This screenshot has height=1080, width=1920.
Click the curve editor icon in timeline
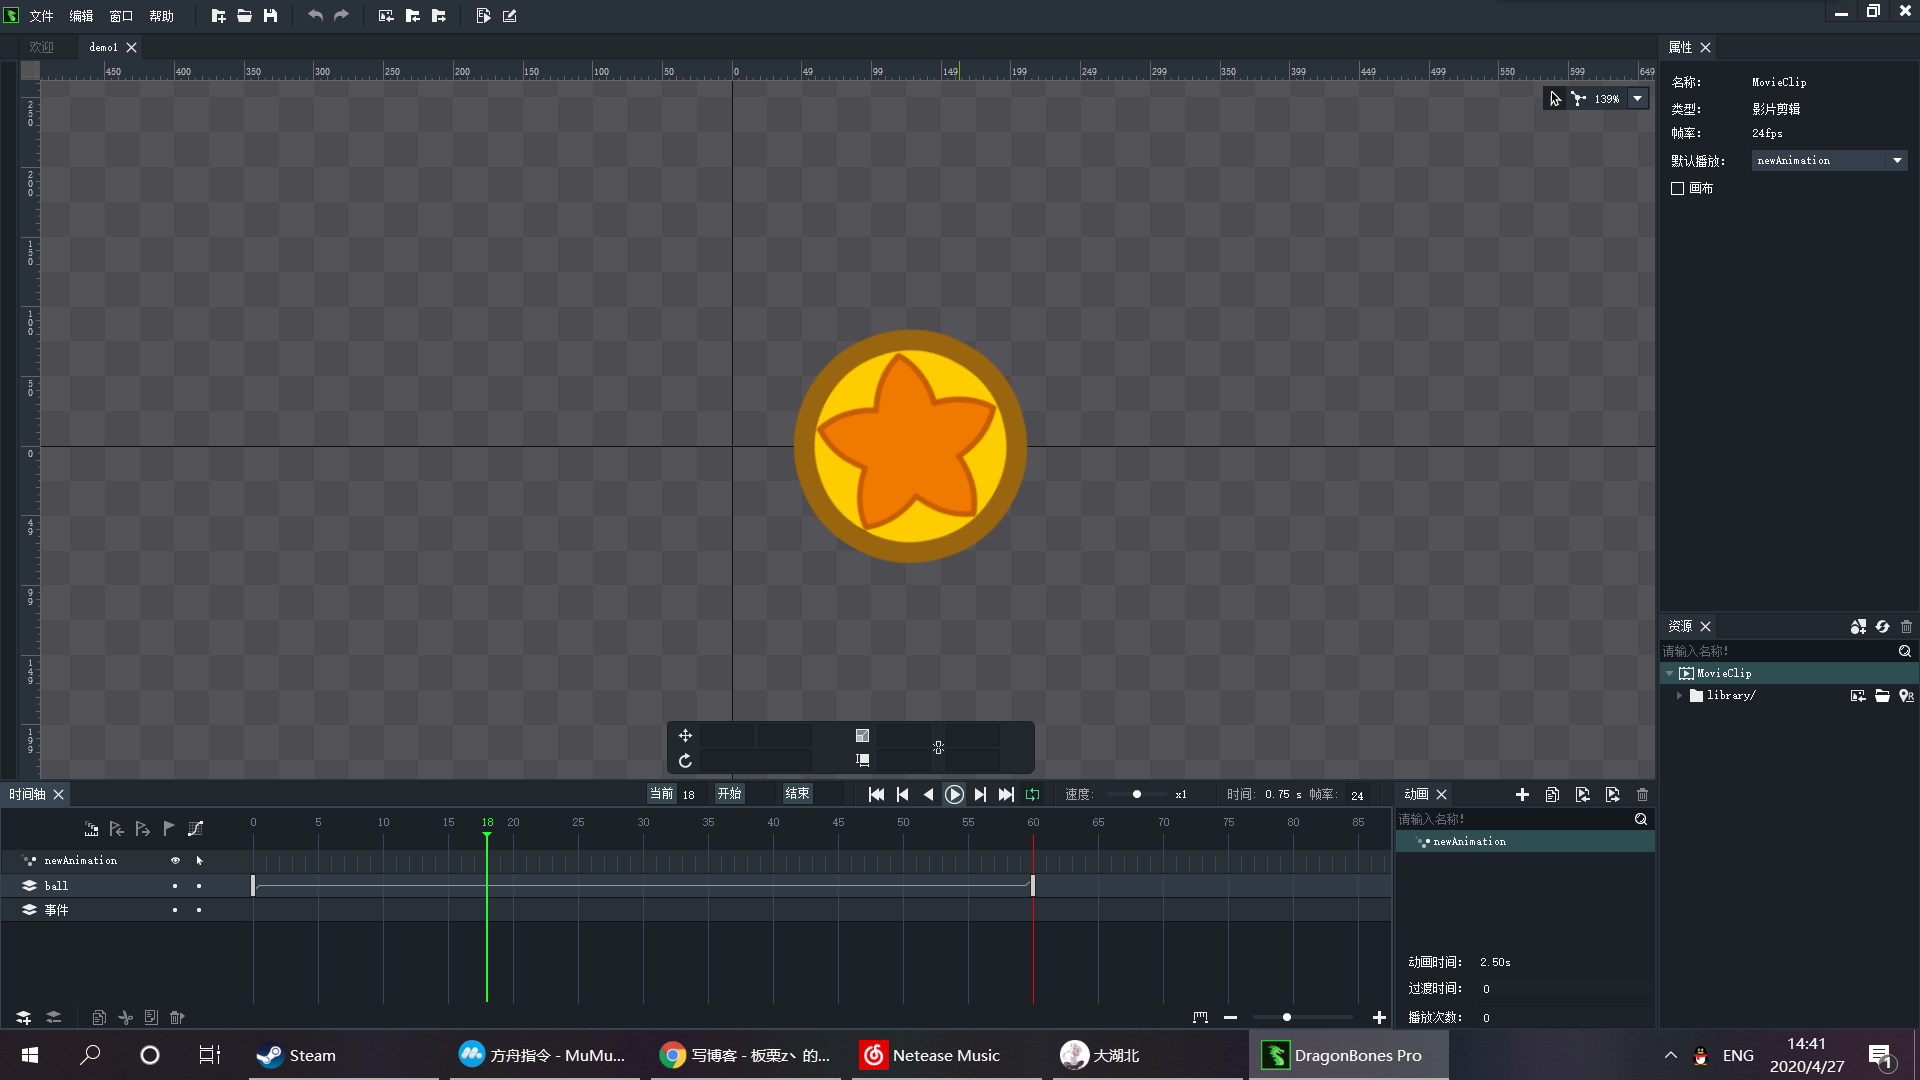pos(196,828)
